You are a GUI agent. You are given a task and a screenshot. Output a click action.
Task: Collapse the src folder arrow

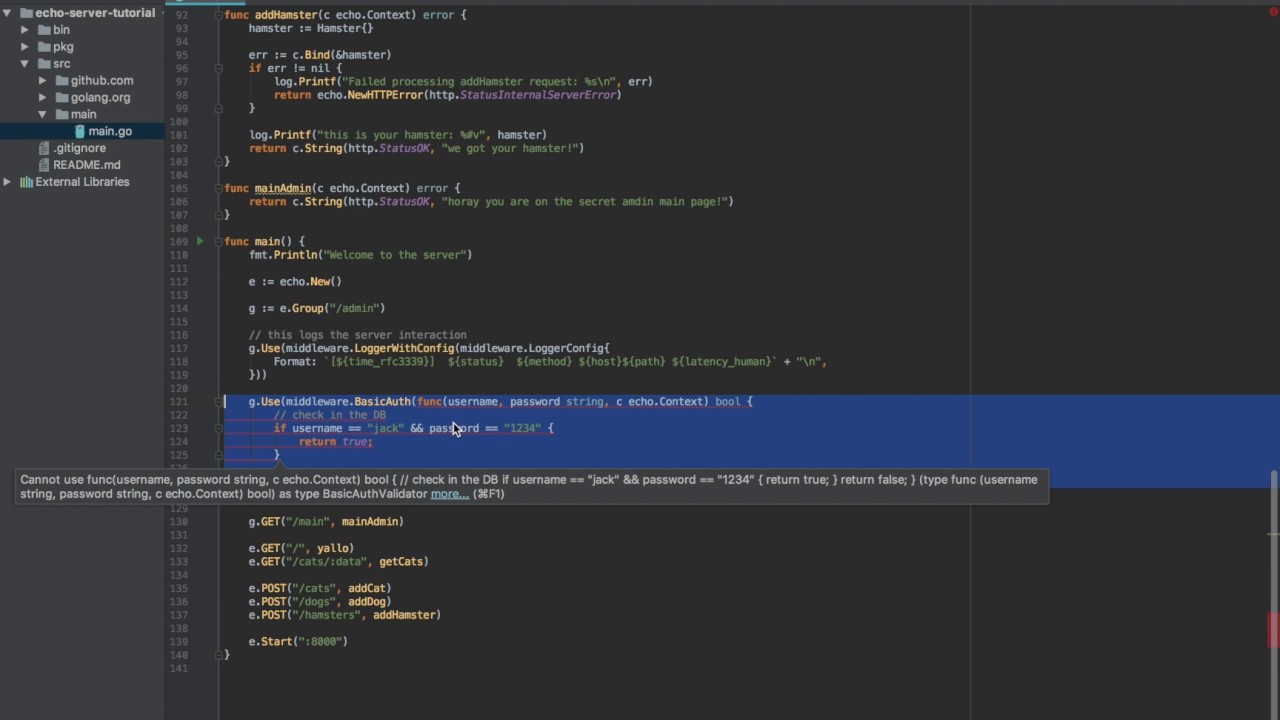click(25, 64)
